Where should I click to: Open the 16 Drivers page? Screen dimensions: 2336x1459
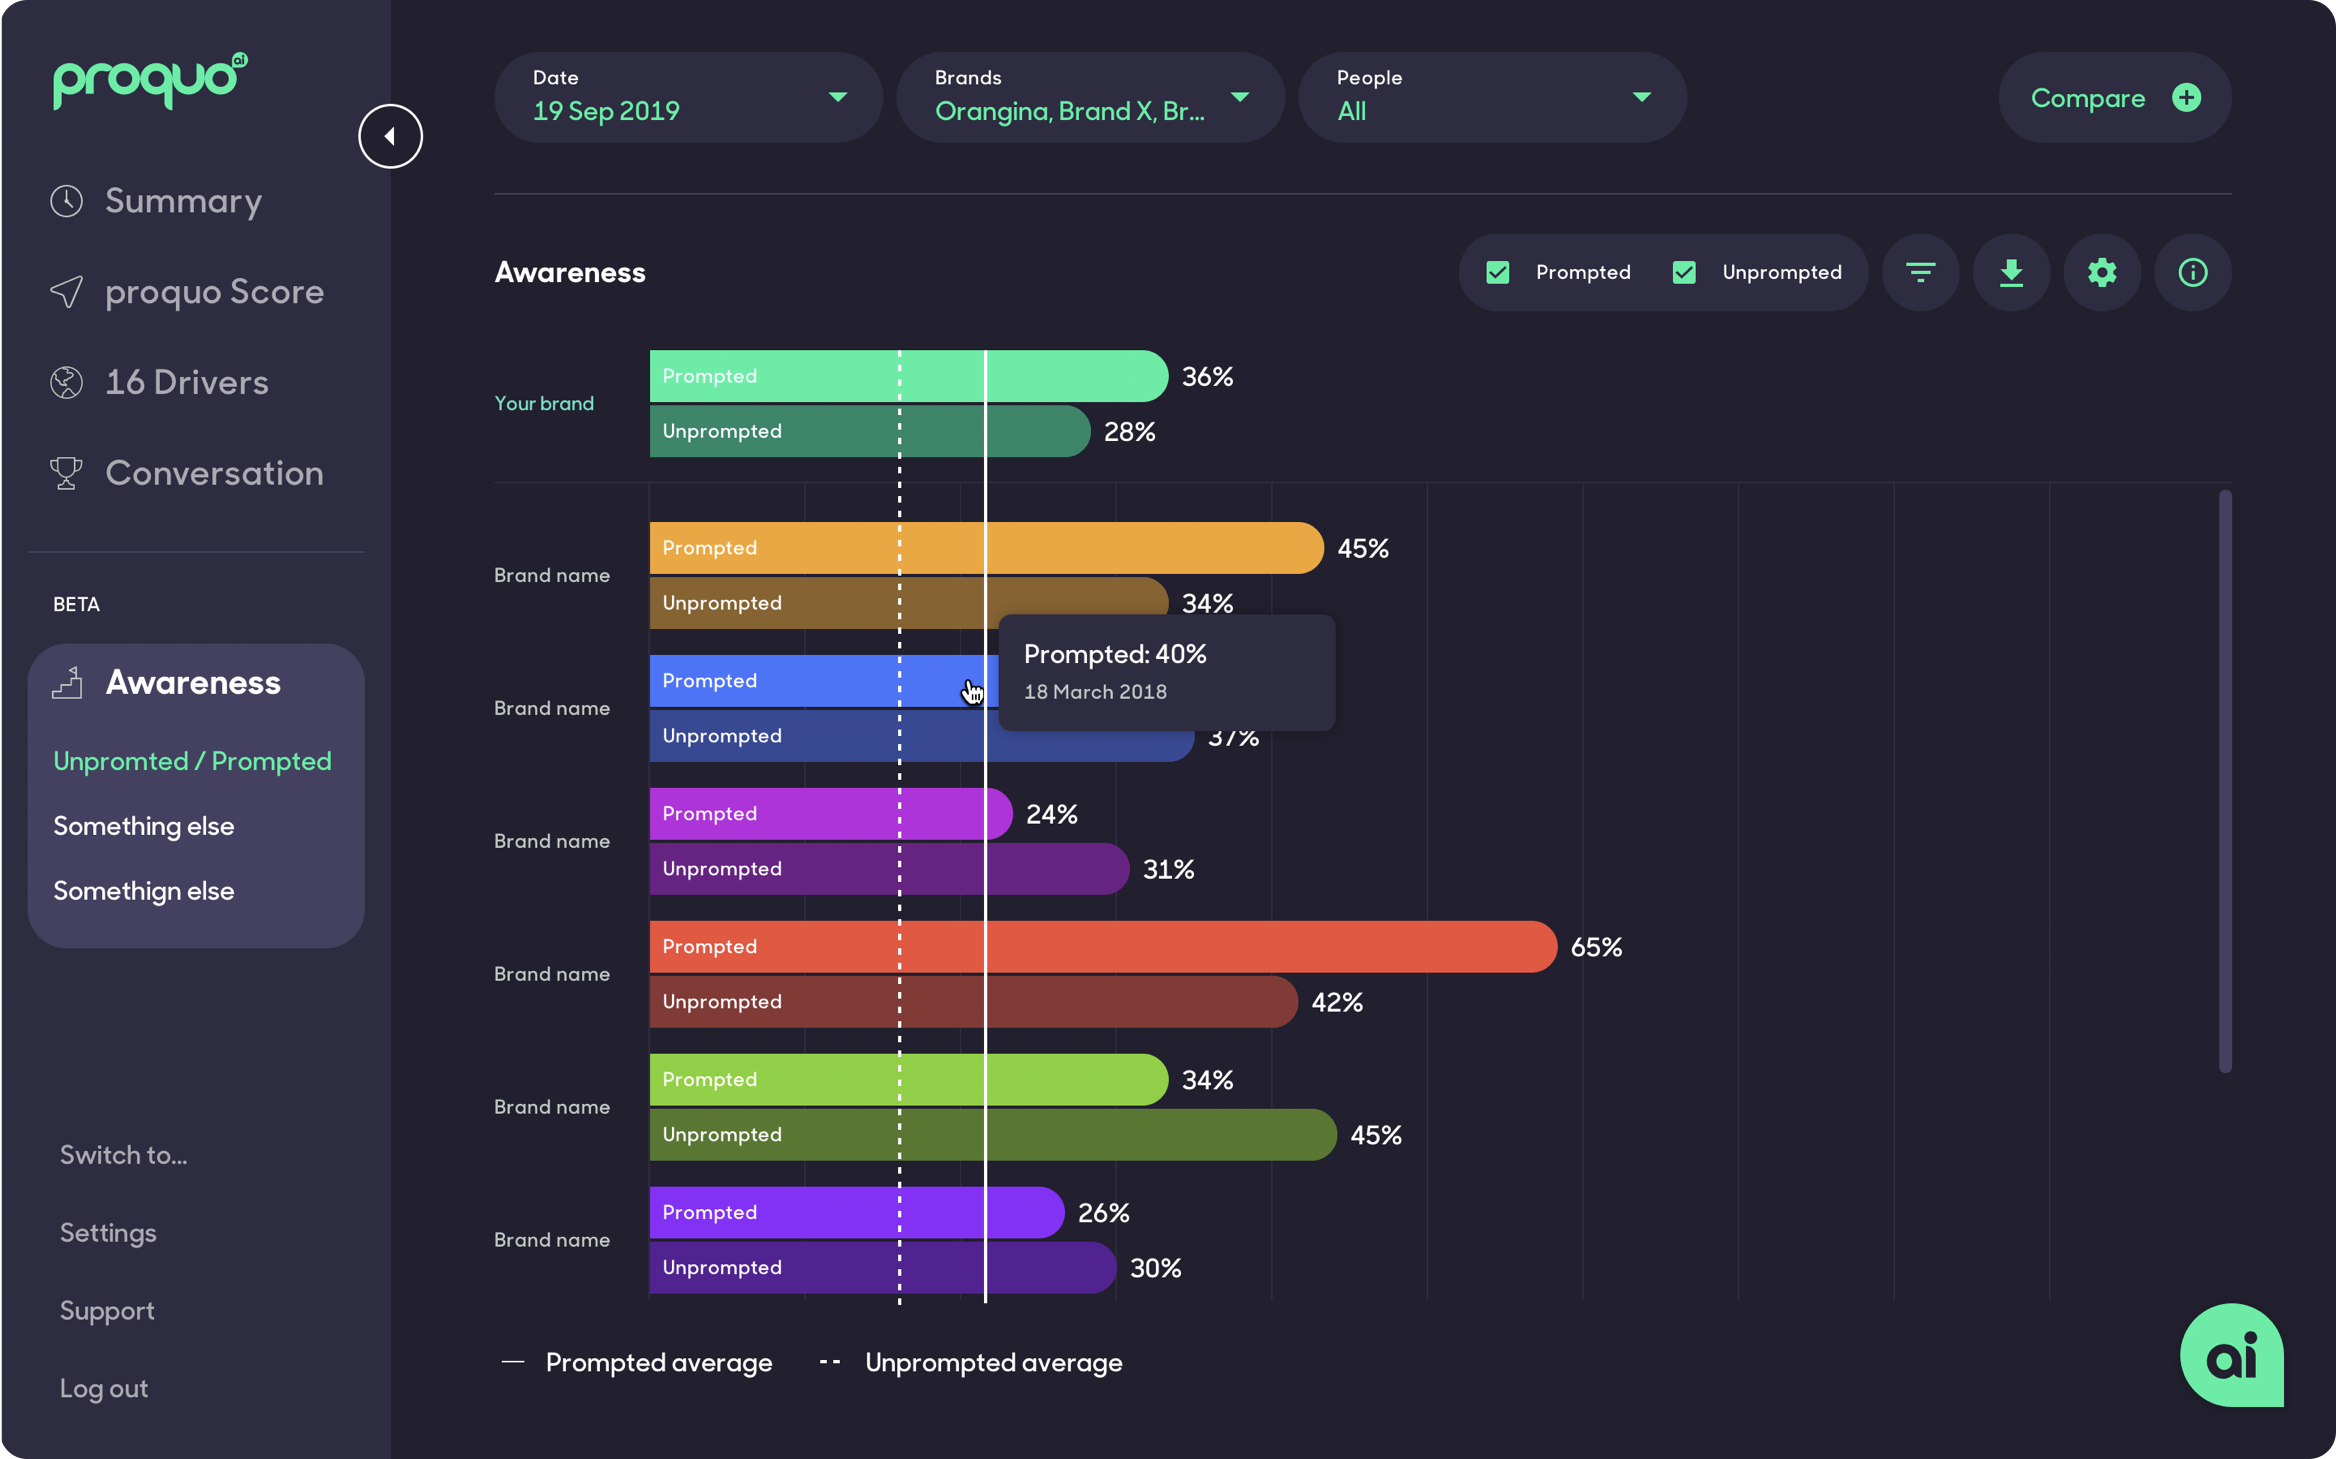click(186, 382)
